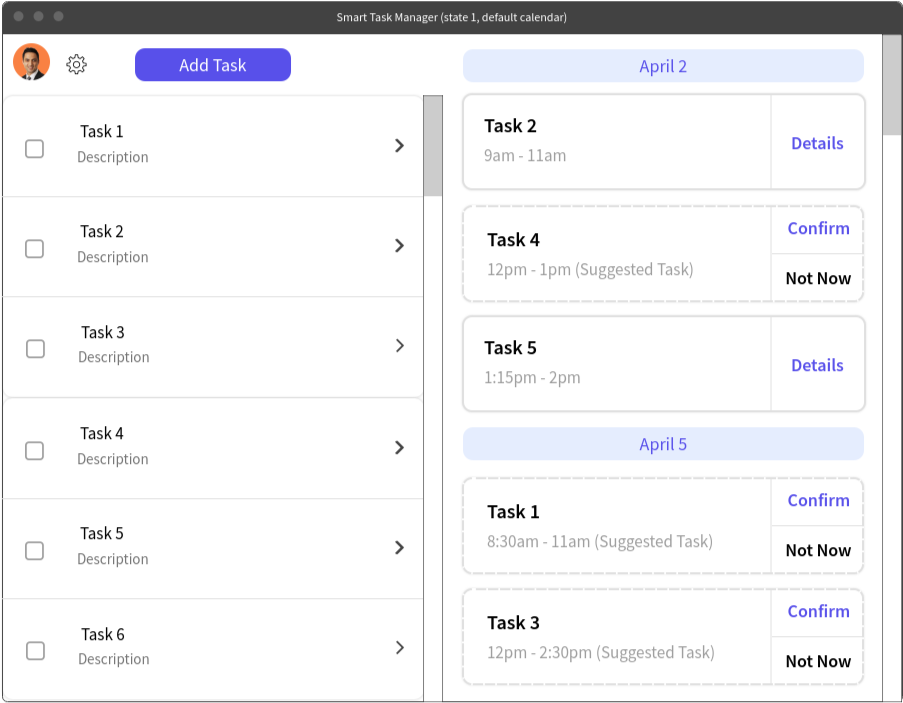The height and width of the screenshot is (703, 903).
Task: Open the settings gear icon
Action: [x=77, y=64]
